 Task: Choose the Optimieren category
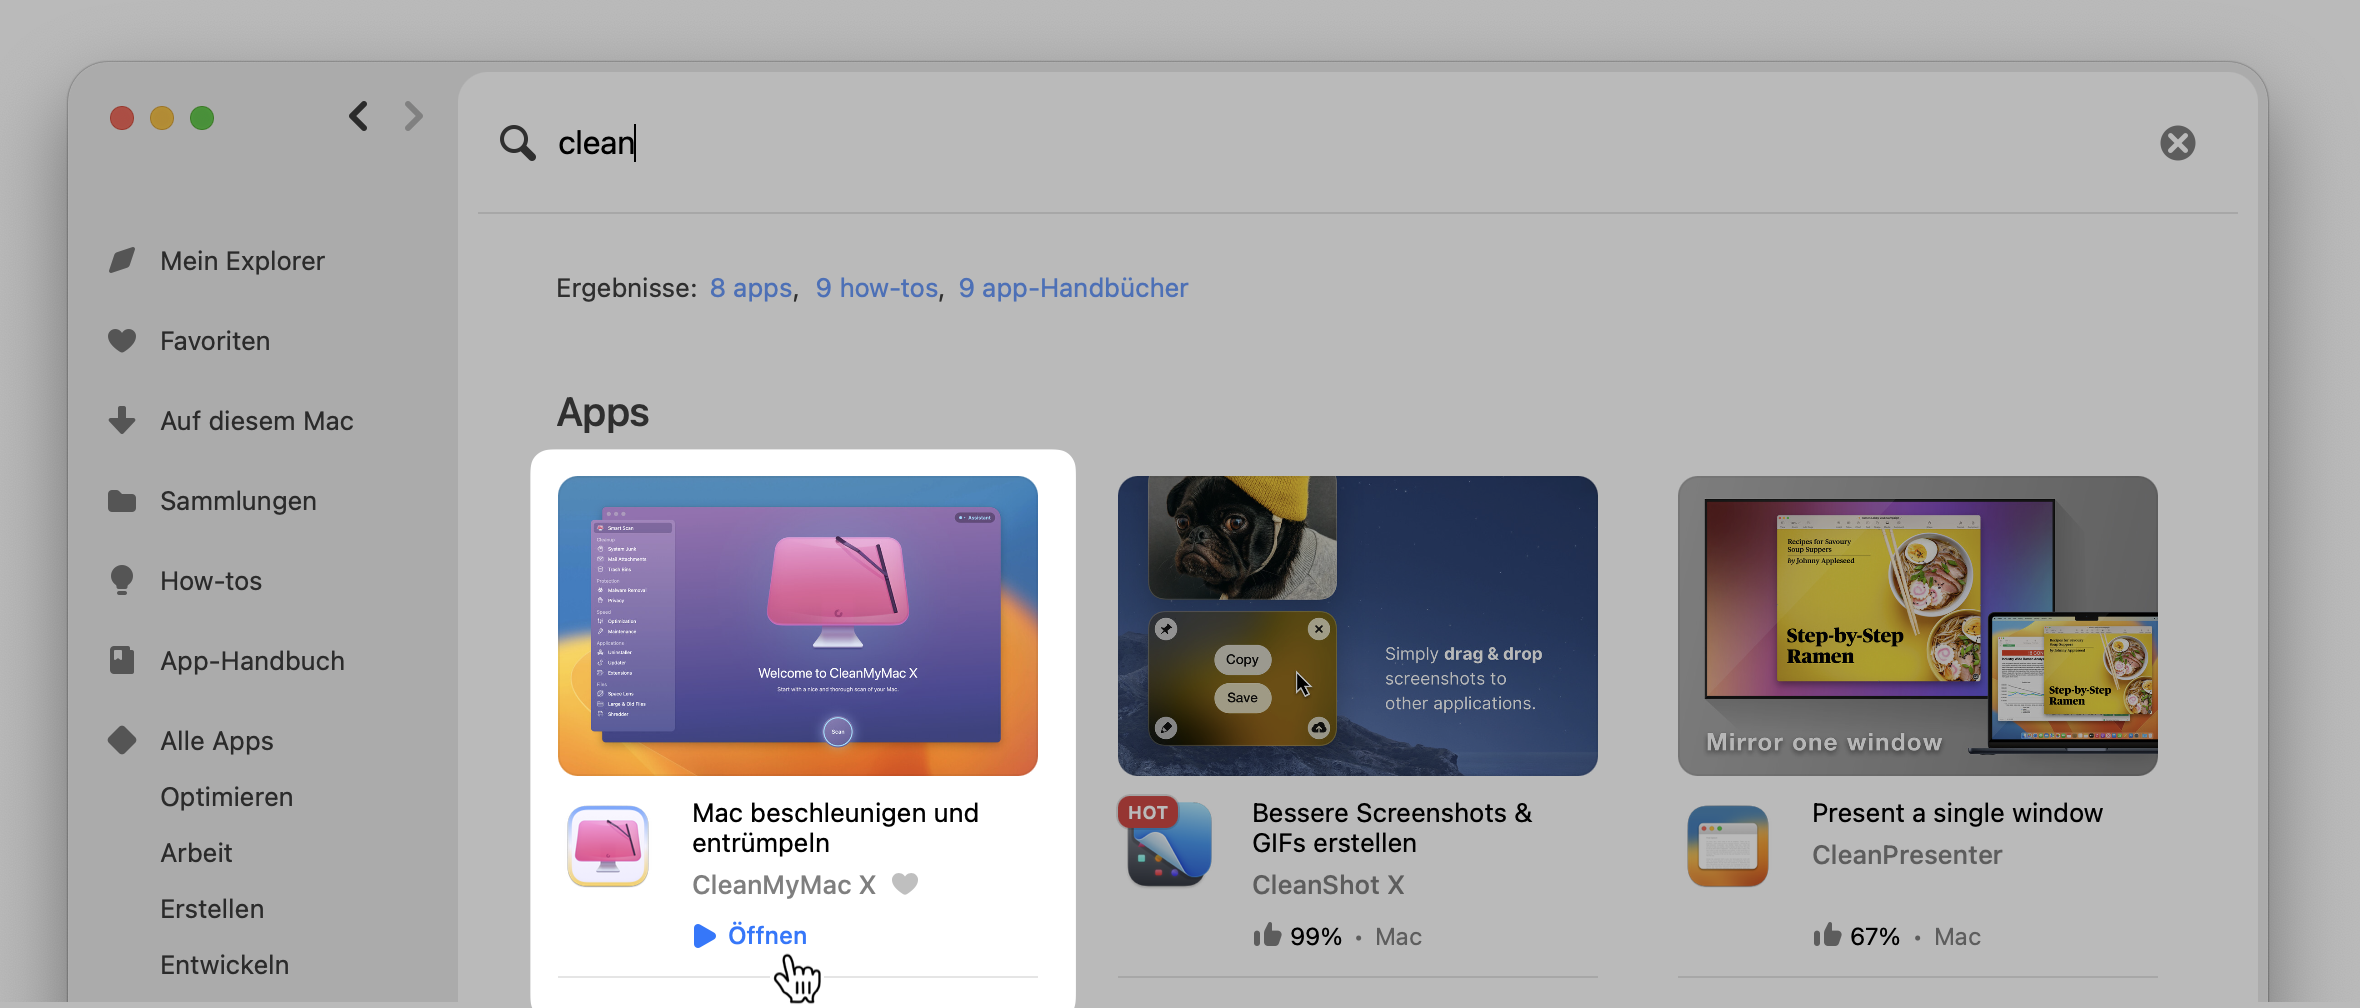click(227, 797)
